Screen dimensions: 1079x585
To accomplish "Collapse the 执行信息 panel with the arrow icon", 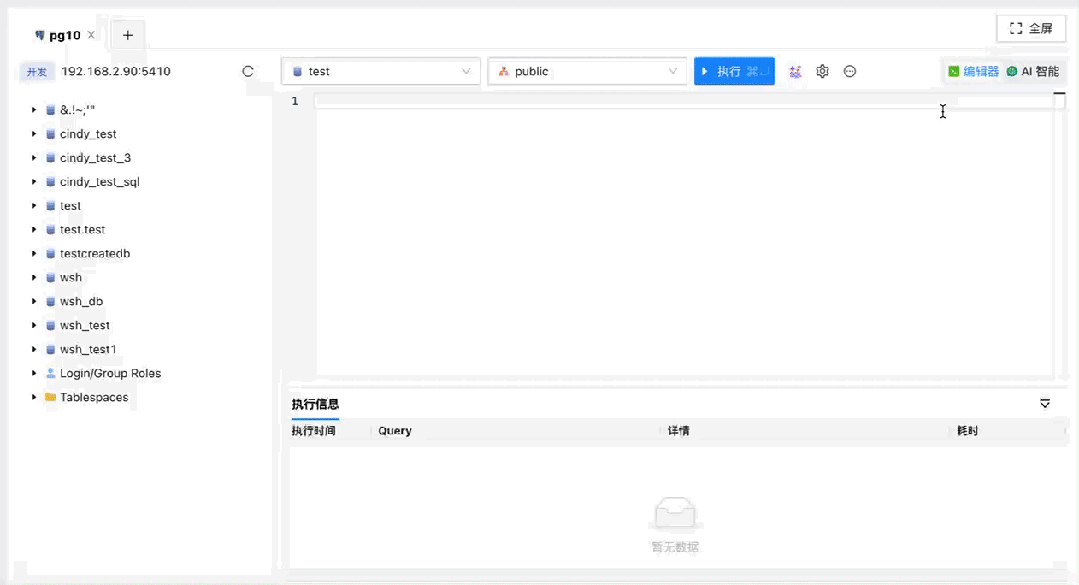I will click(x=1045, y=404).
